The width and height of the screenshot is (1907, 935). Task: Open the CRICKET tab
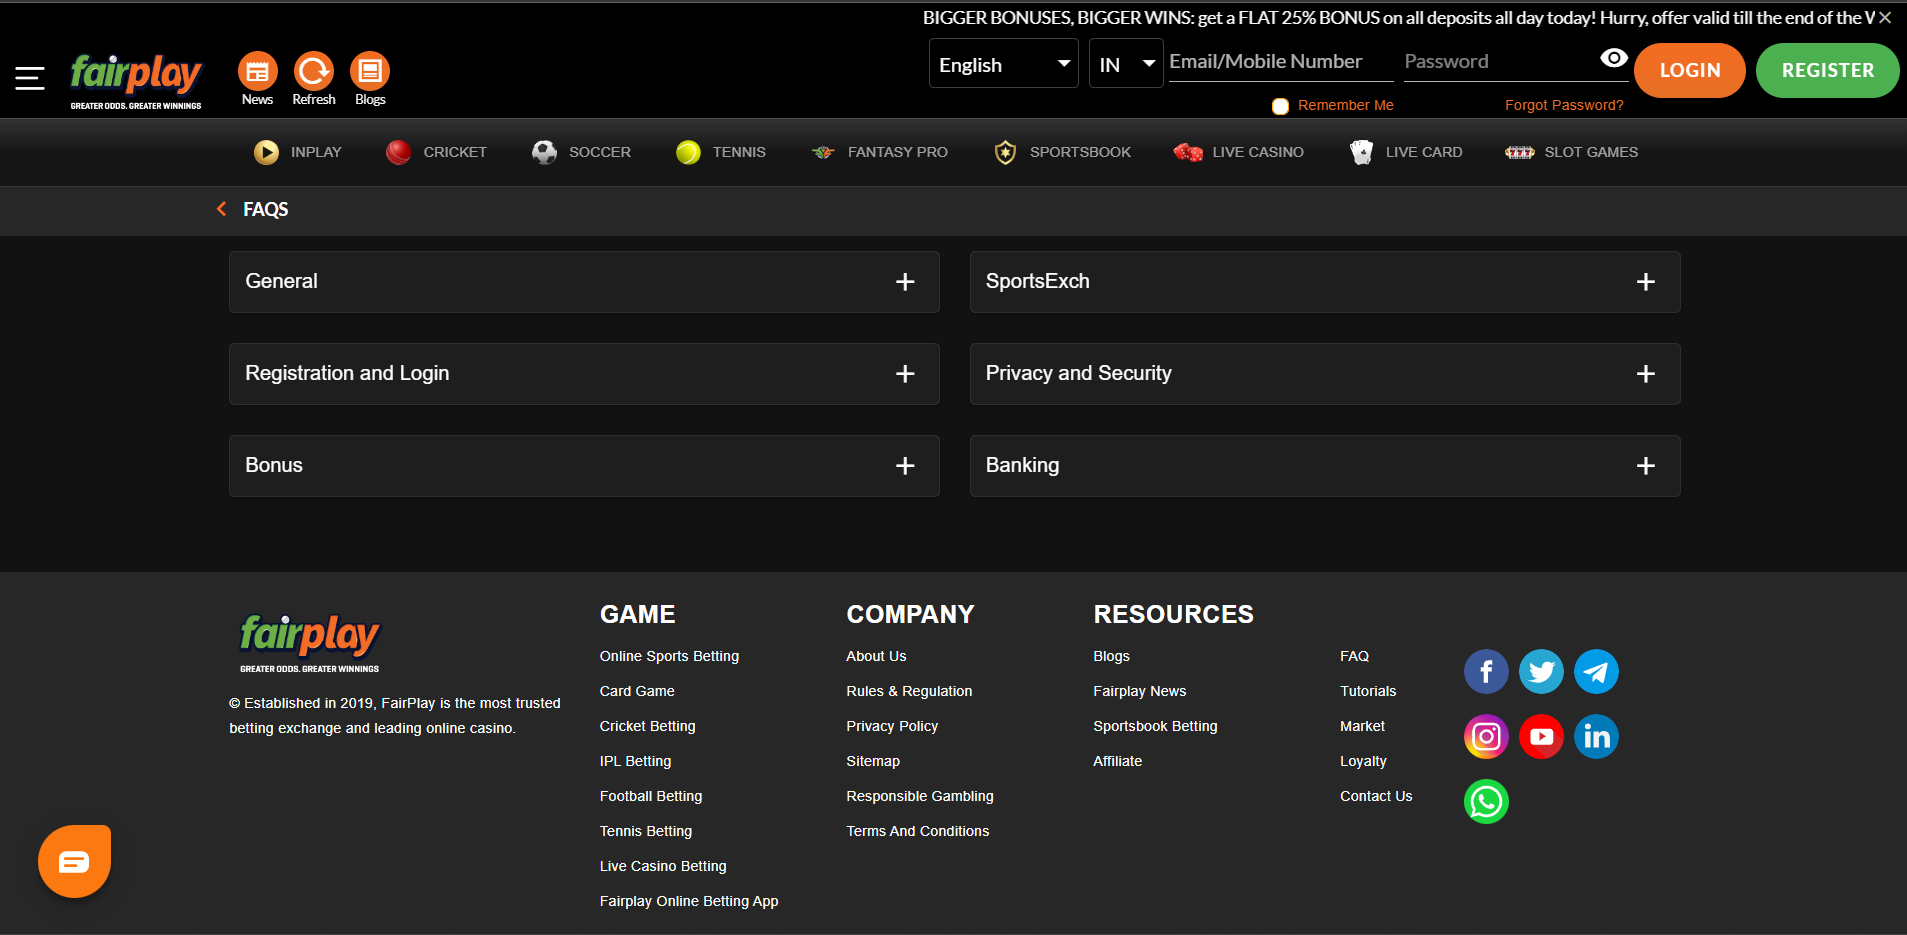click(437, 152)
